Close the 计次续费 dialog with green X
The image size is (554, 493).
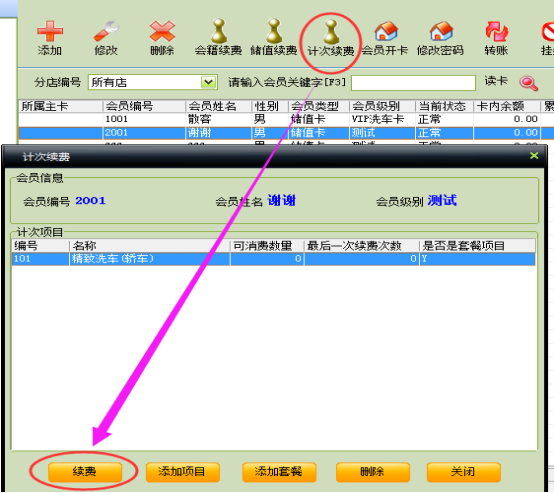[534, 155]
